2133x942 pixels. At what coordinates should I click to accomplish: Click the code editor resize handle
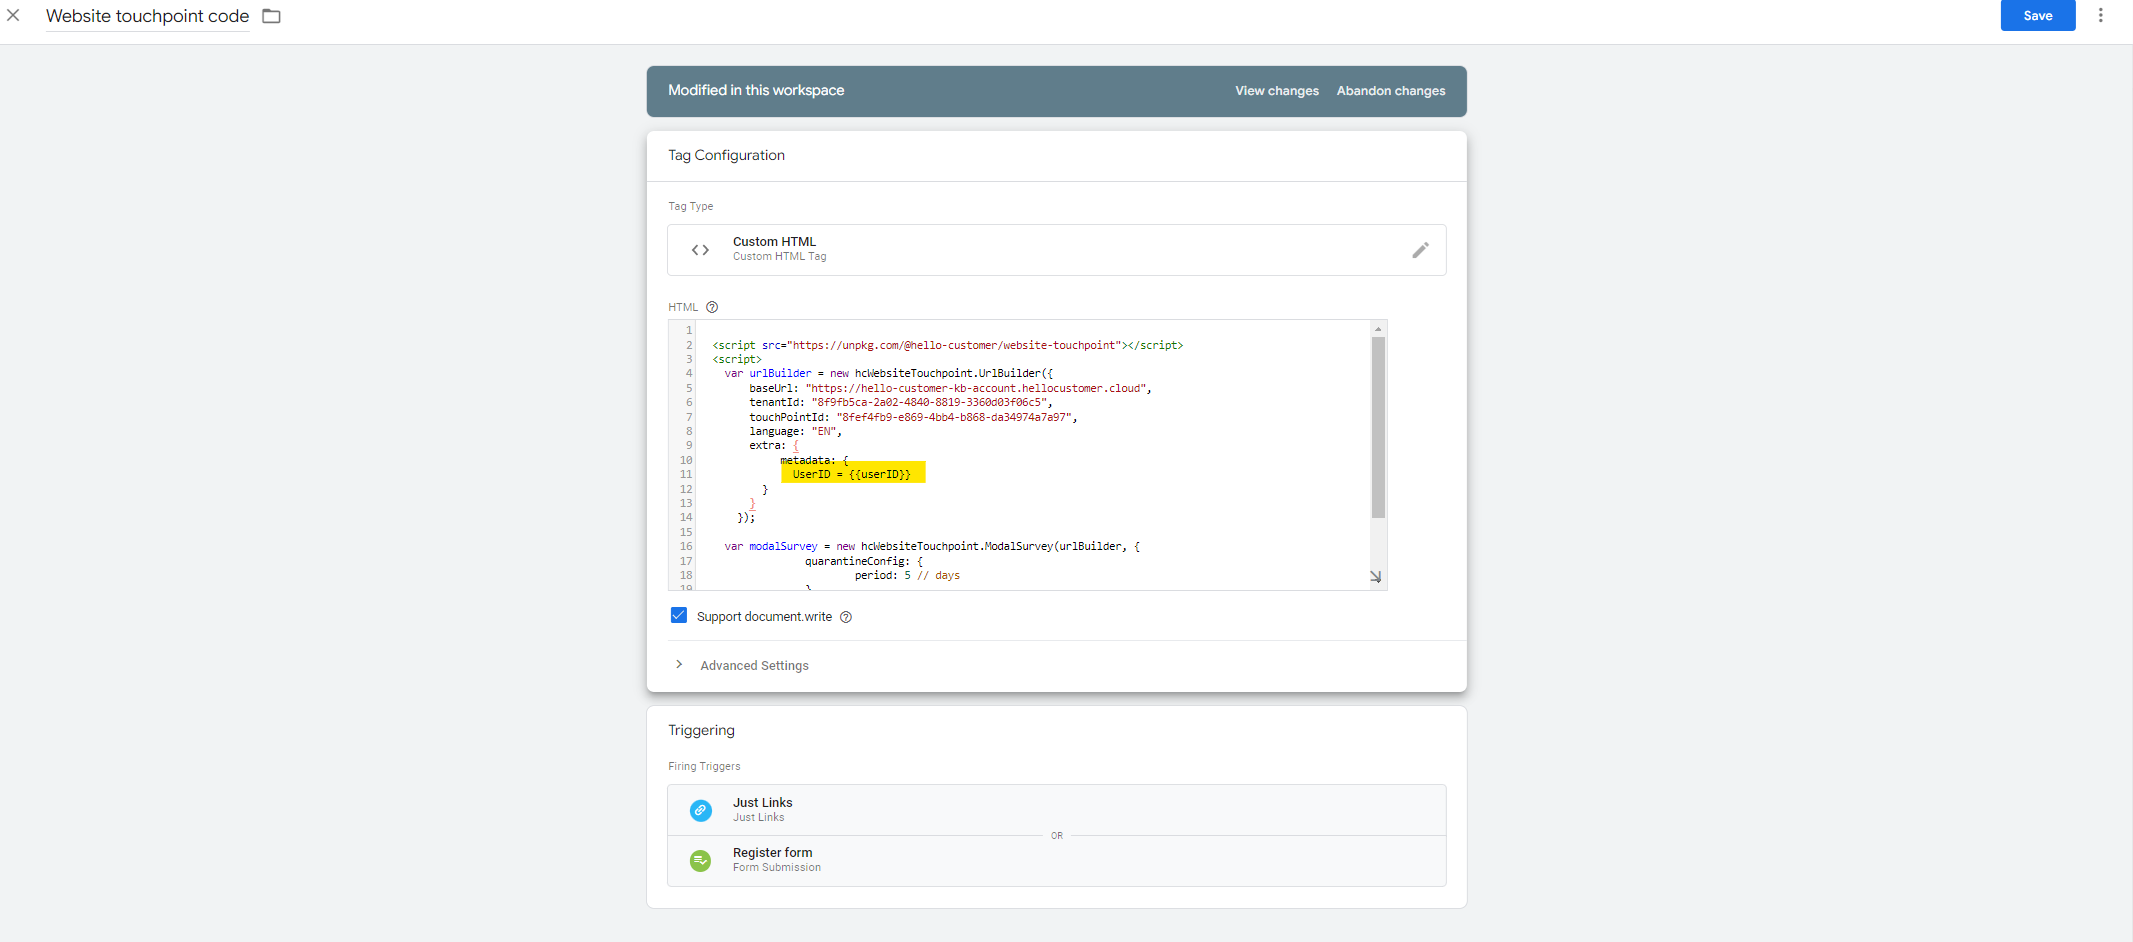[x=1376, y=577]
